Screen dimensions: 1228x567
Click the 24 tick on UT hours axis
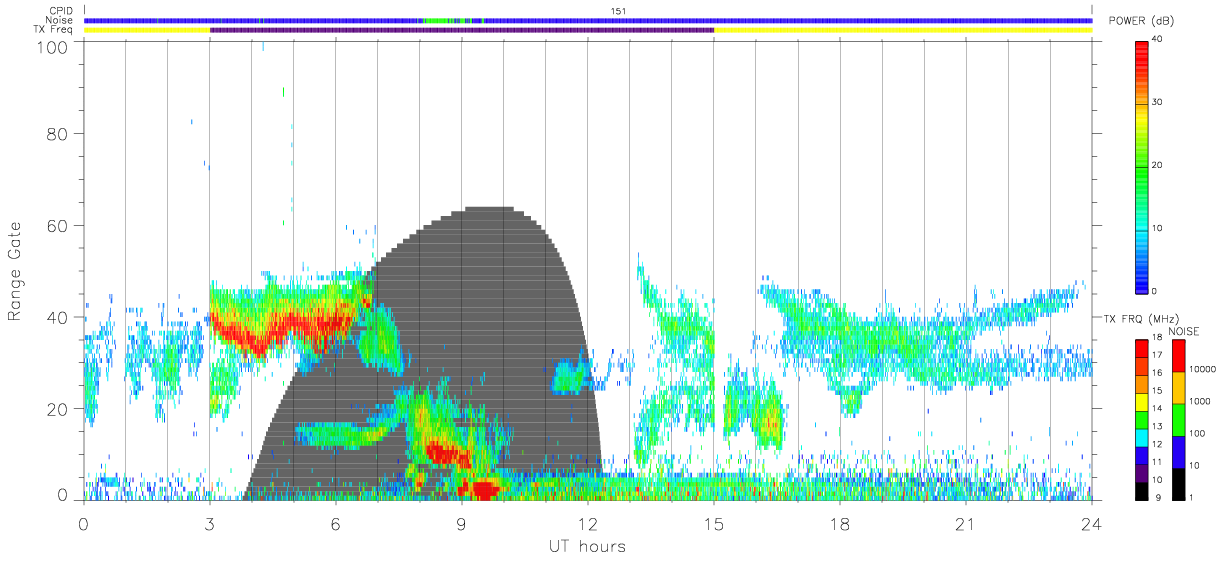click(1092, 524)
